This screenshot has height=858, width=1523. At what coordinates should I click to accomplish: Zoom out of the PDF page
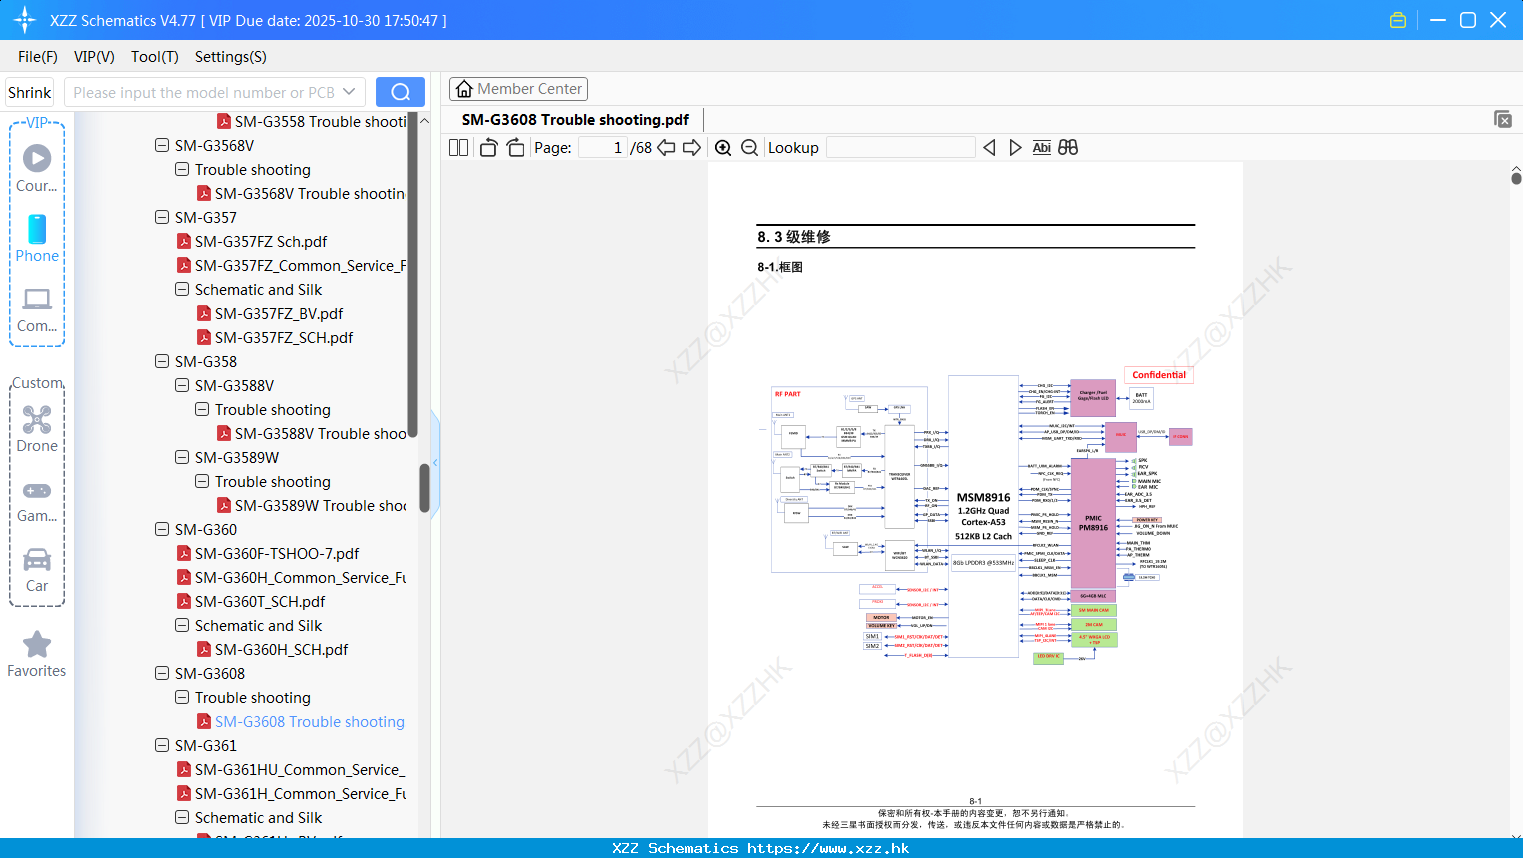pos(749,148)
